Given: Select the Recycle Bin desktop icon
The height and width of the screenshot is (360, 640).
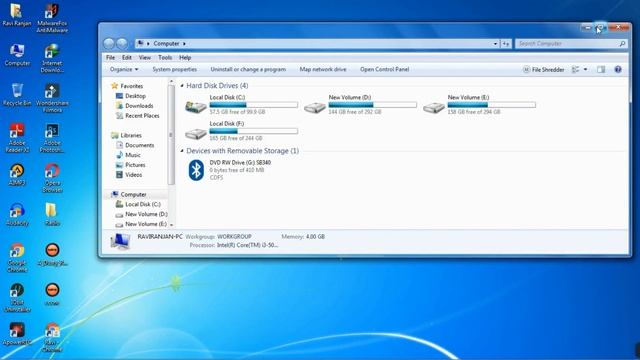Looking at the screenshot, I should (17, 95).
